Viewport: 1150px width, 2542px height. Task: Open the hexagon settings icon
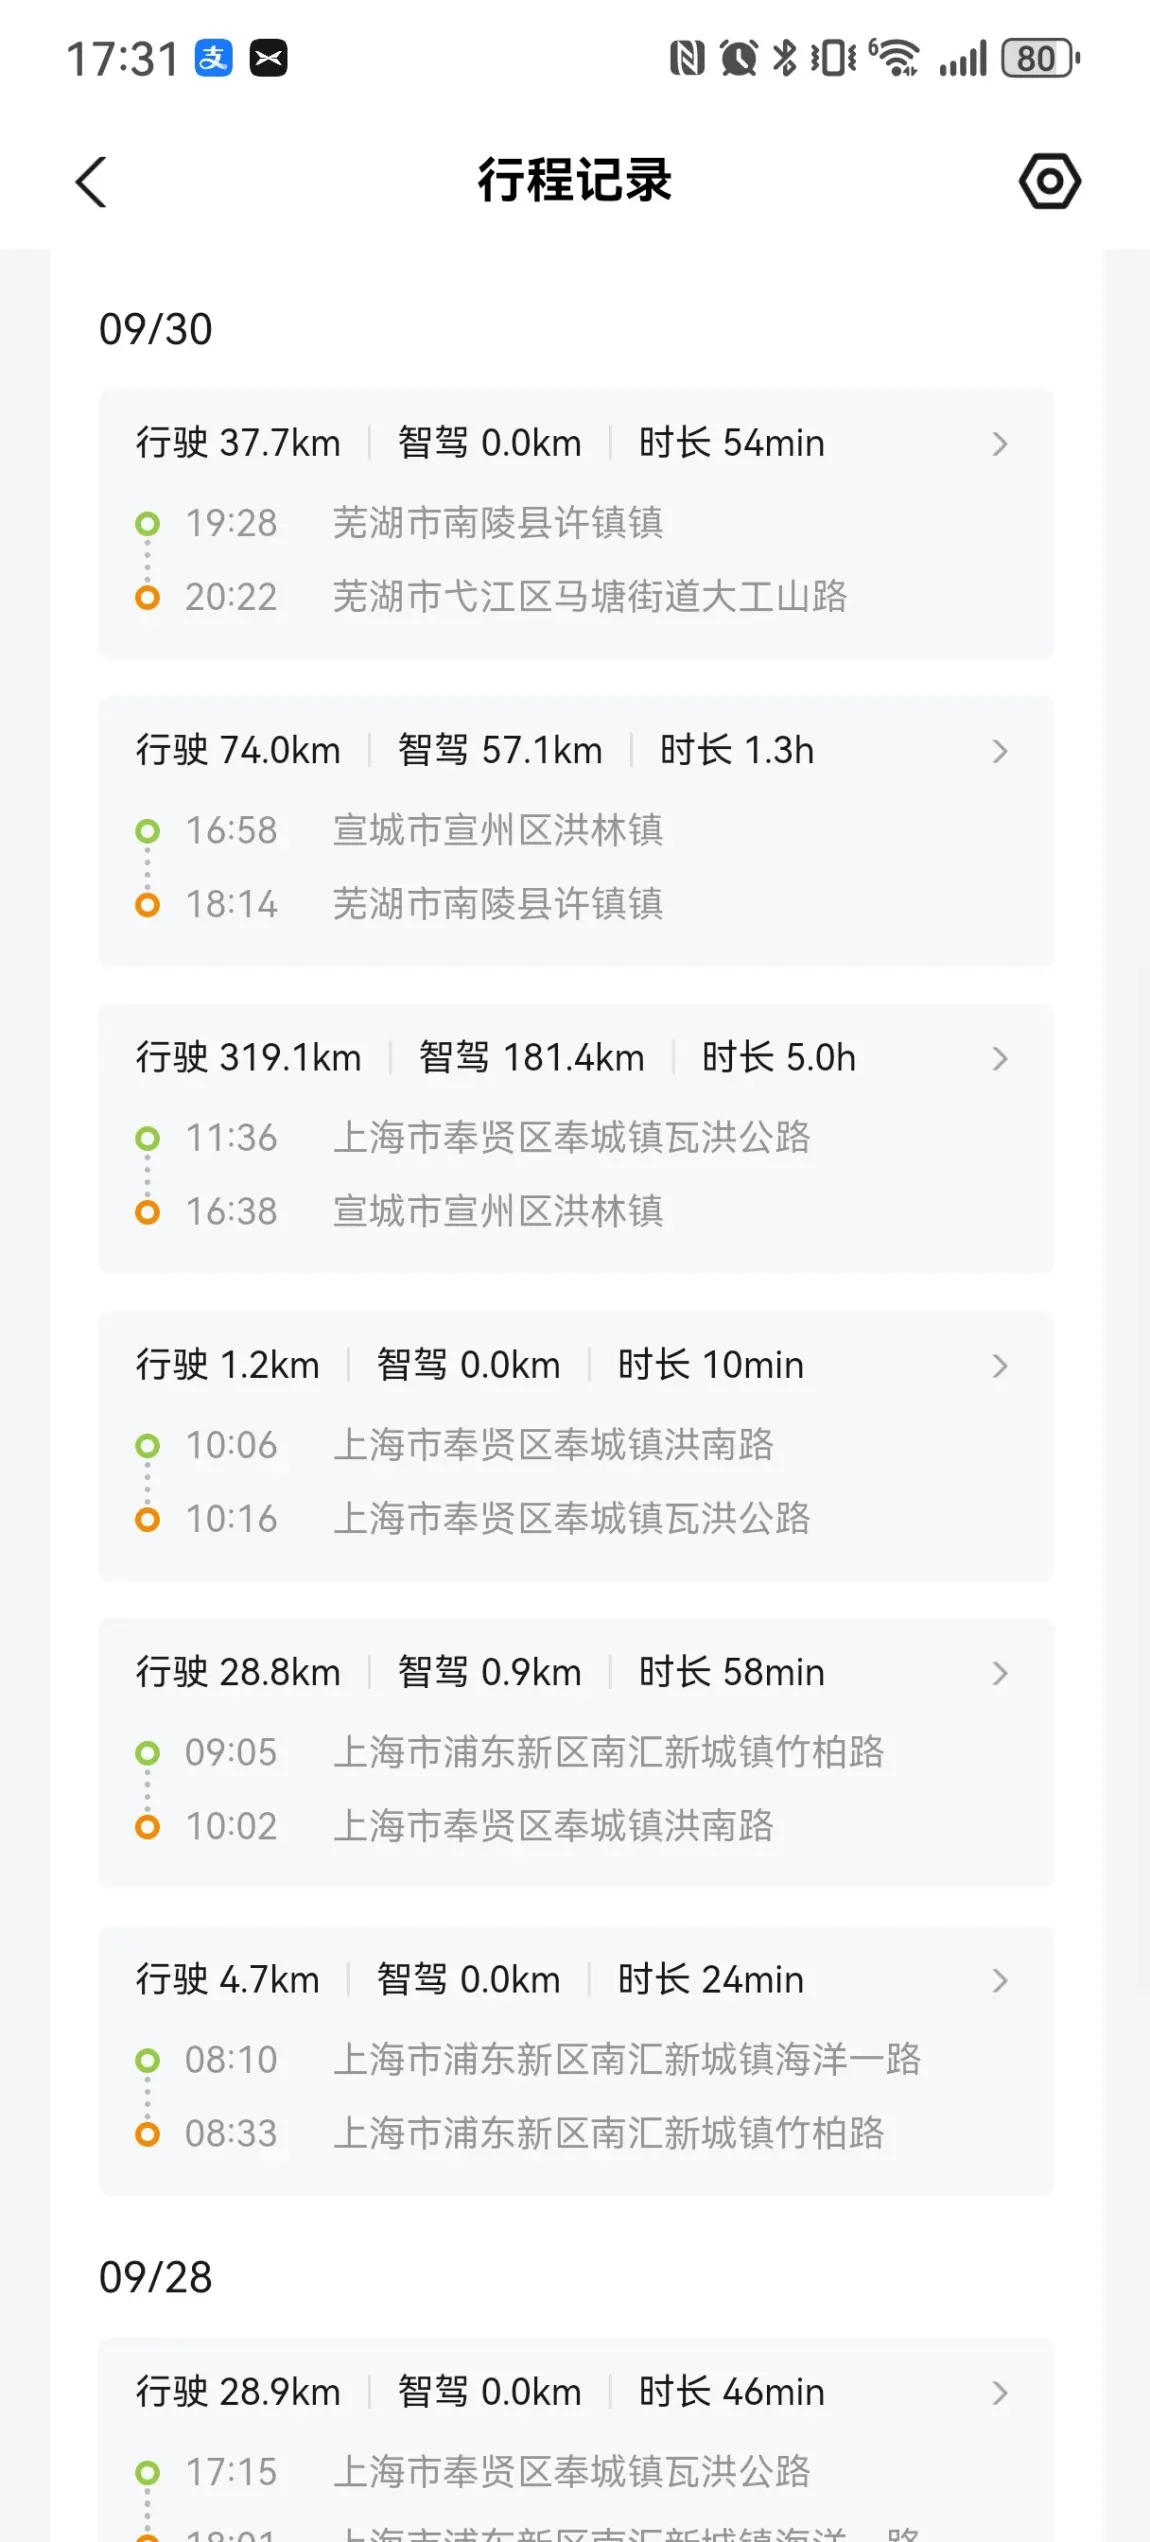click(x=1049, y=181)
